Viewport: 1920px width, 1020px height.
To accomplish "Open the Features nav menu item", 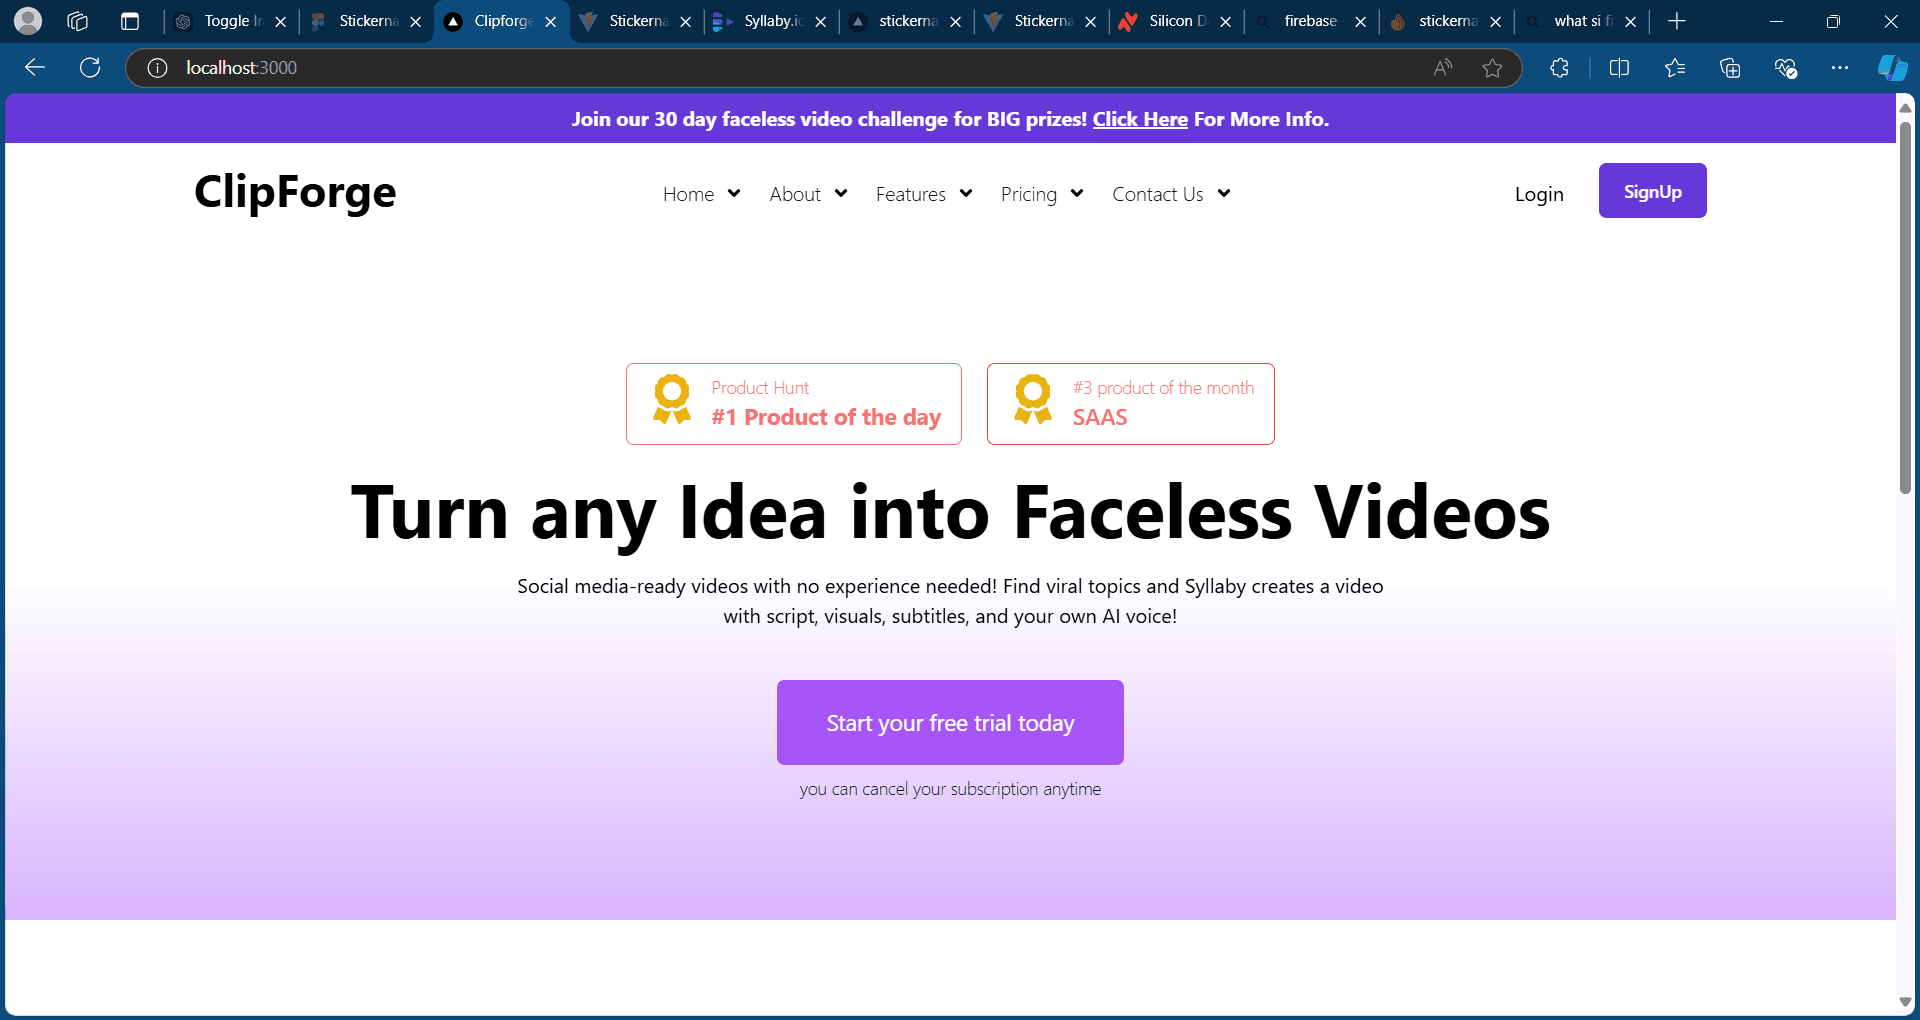I will tap(911, 194).
